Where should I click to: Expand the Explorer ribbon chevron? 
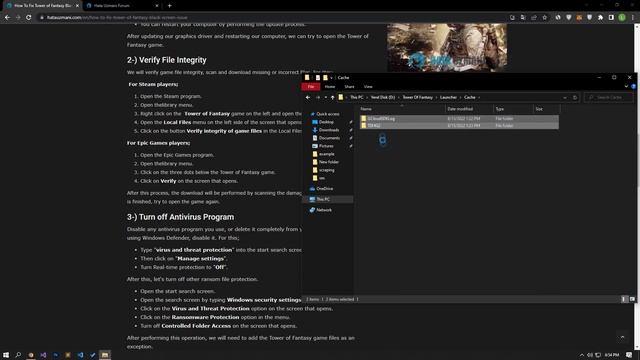click(627, 87)
